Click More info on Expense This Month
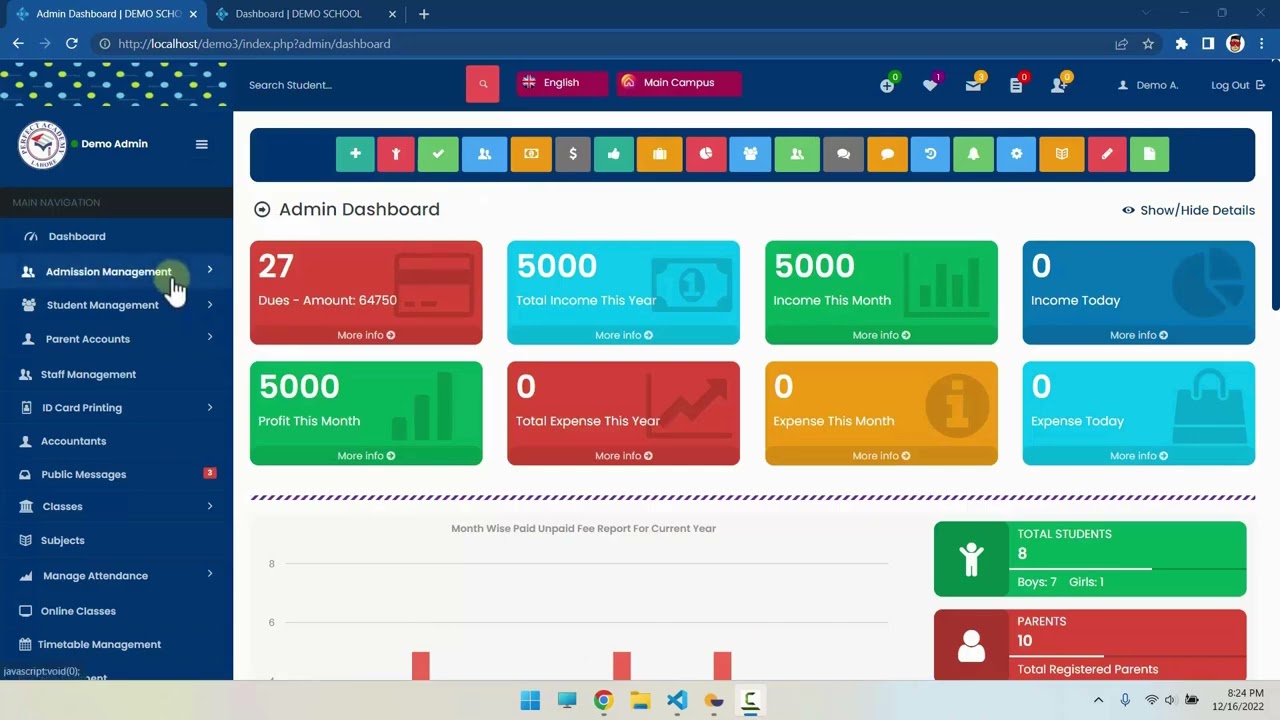The height and width of the screenshot is (720, 1280). [881, 456]
